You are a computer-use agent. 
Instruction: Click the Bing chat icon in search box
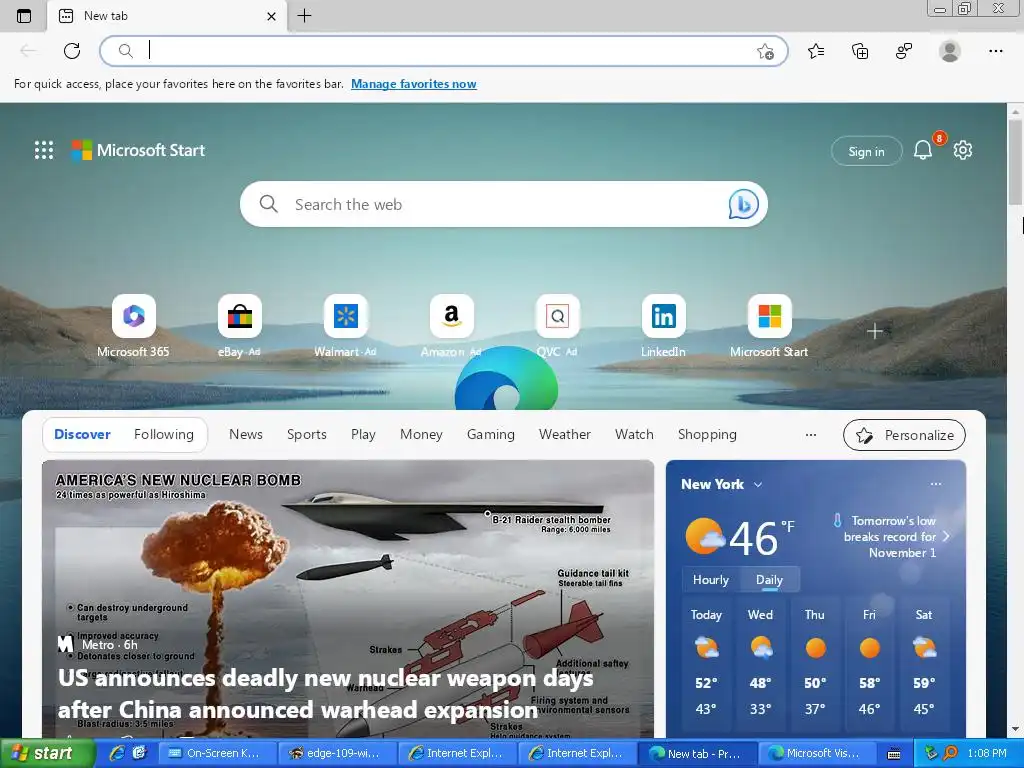click(x=743, y=204)
